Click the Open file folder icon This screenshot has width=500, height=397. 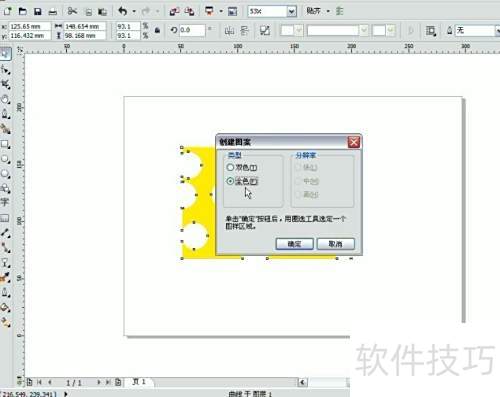[x=23, y=11]
